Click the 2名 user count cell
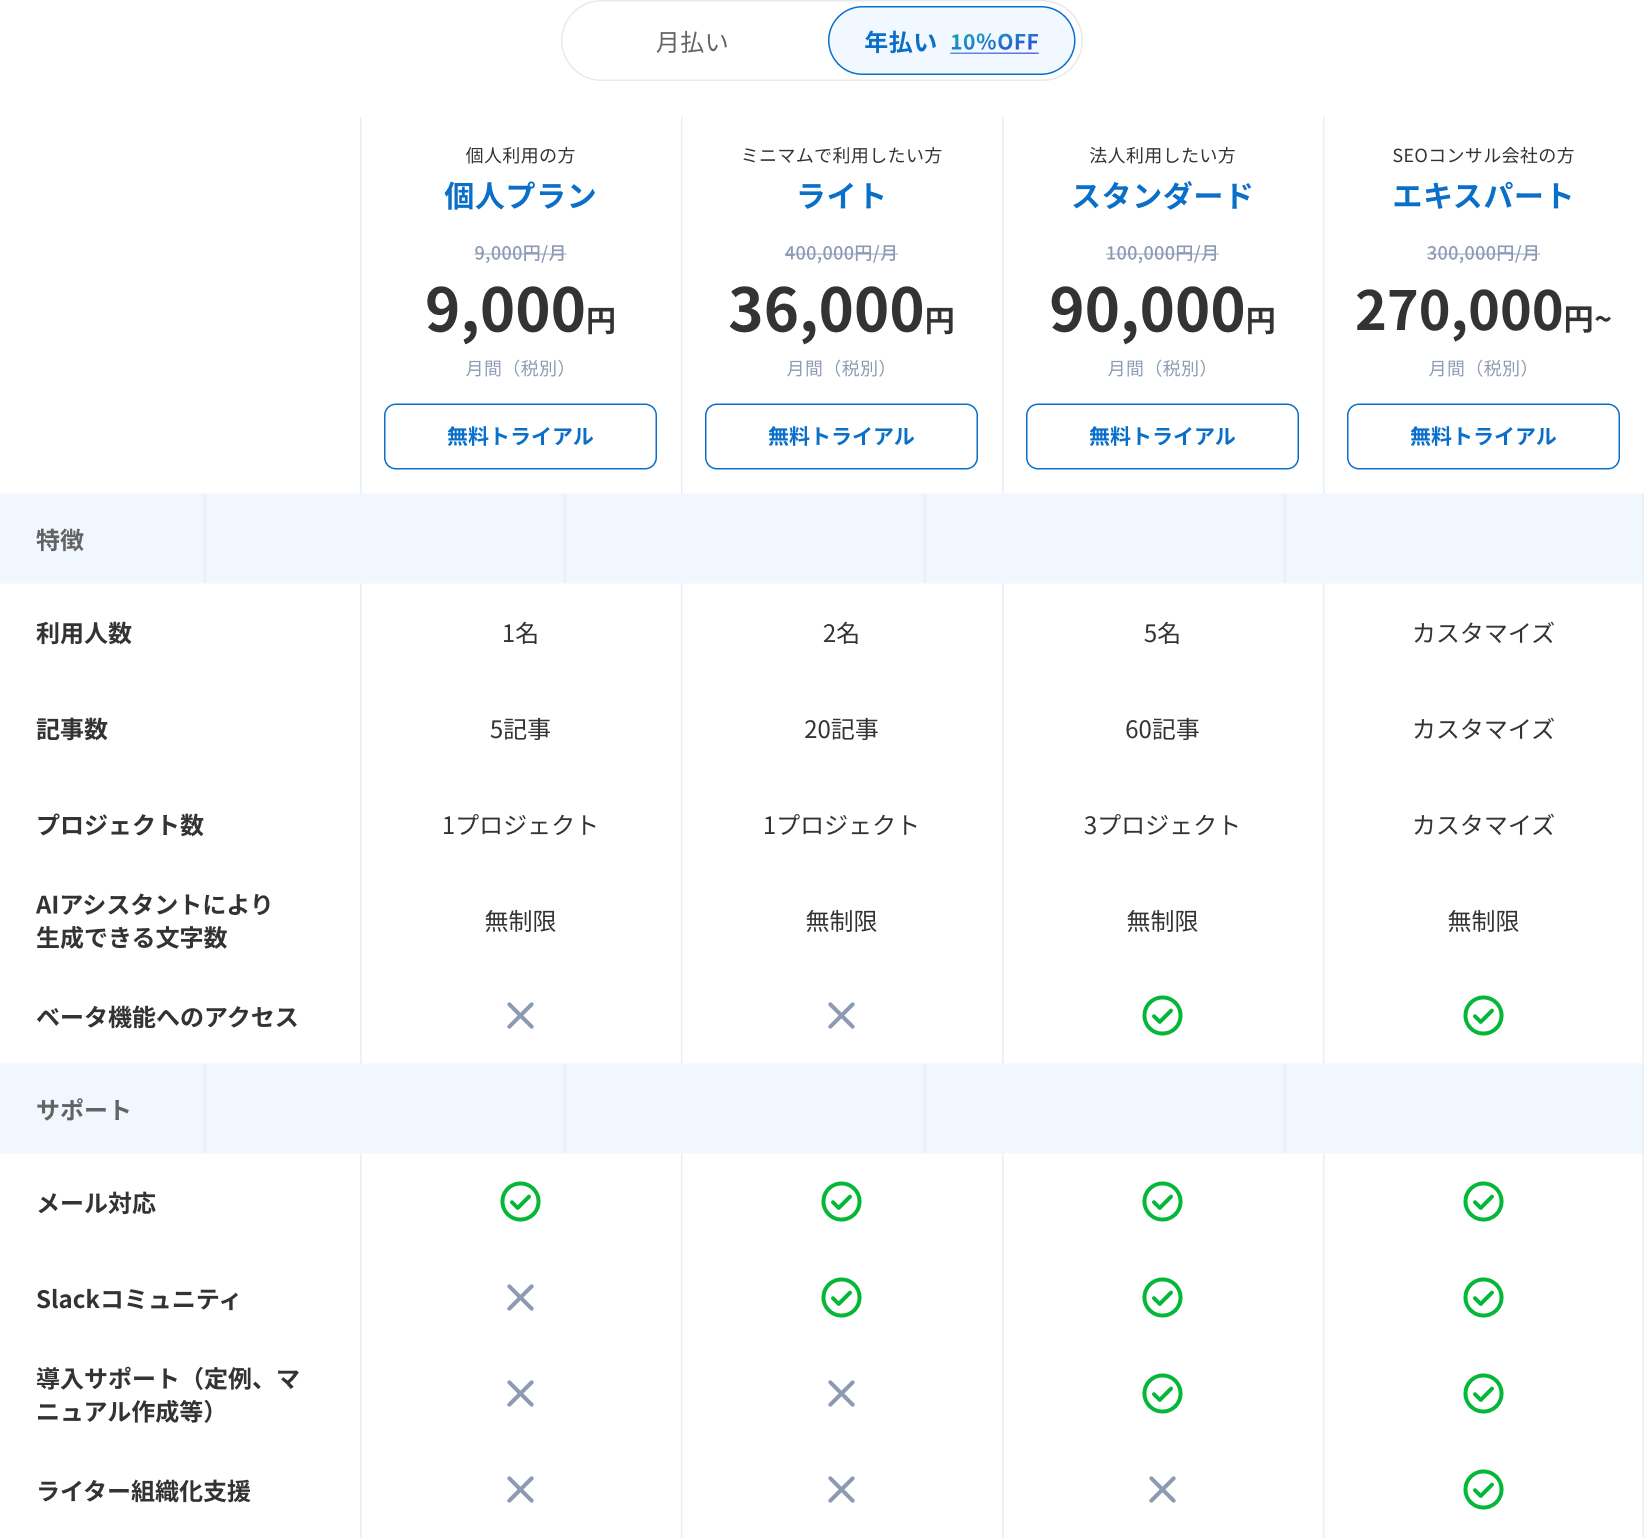 [x=841, y=634]
